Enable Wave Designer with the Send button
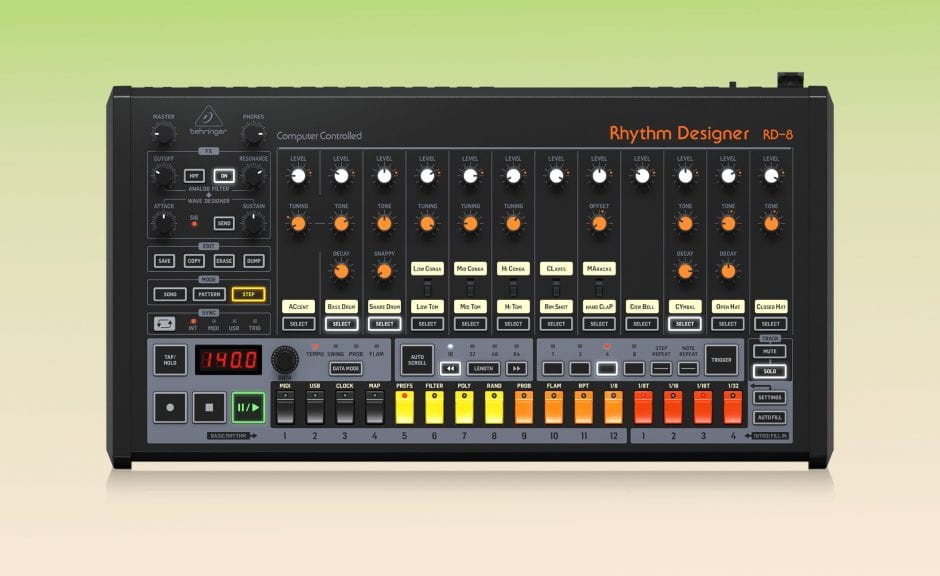940x576 pixels. click(x=224, y=224)
